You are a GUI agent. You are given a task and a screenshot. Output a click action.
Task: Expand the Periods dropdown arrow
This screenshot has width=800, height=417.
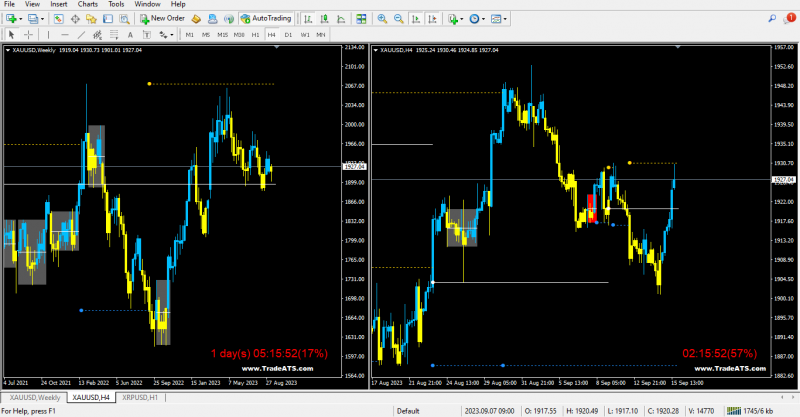coord(483,19)
